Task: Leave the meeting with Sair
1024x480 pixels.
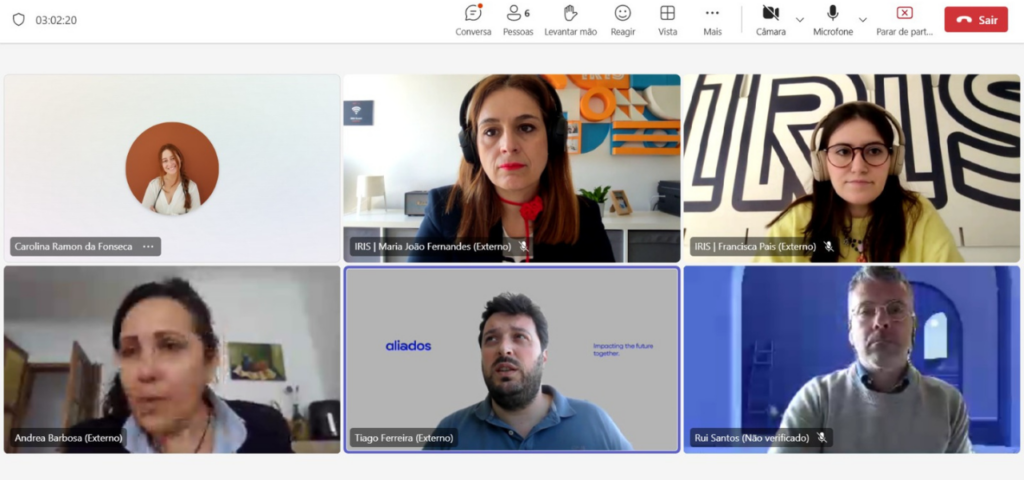Action: click(976, 20)
